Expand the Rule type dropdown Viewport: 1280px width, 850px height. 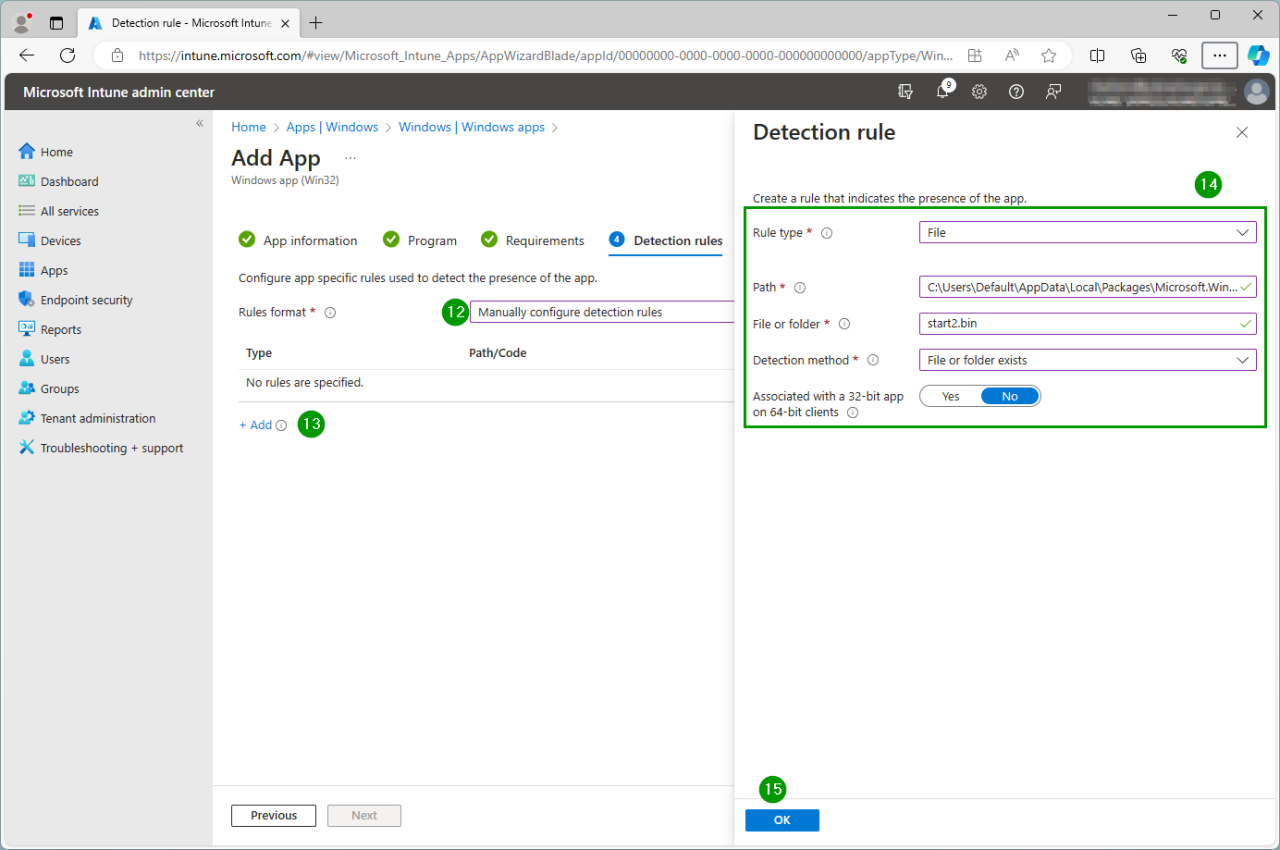coord(1086,233)
